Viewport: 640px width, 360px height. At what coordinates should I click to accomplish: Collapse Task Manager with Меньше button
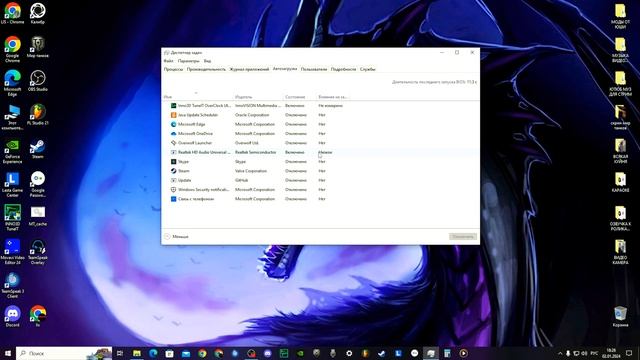176,237
